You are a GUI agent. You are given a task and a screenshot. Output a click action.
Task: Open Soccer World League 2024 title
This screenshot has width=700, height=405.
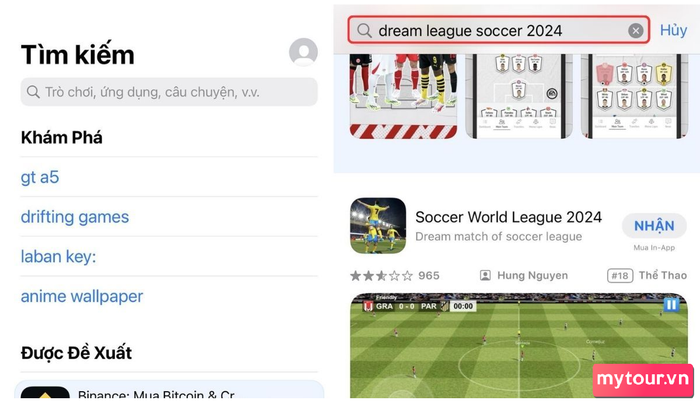click(x=508, y=217)
